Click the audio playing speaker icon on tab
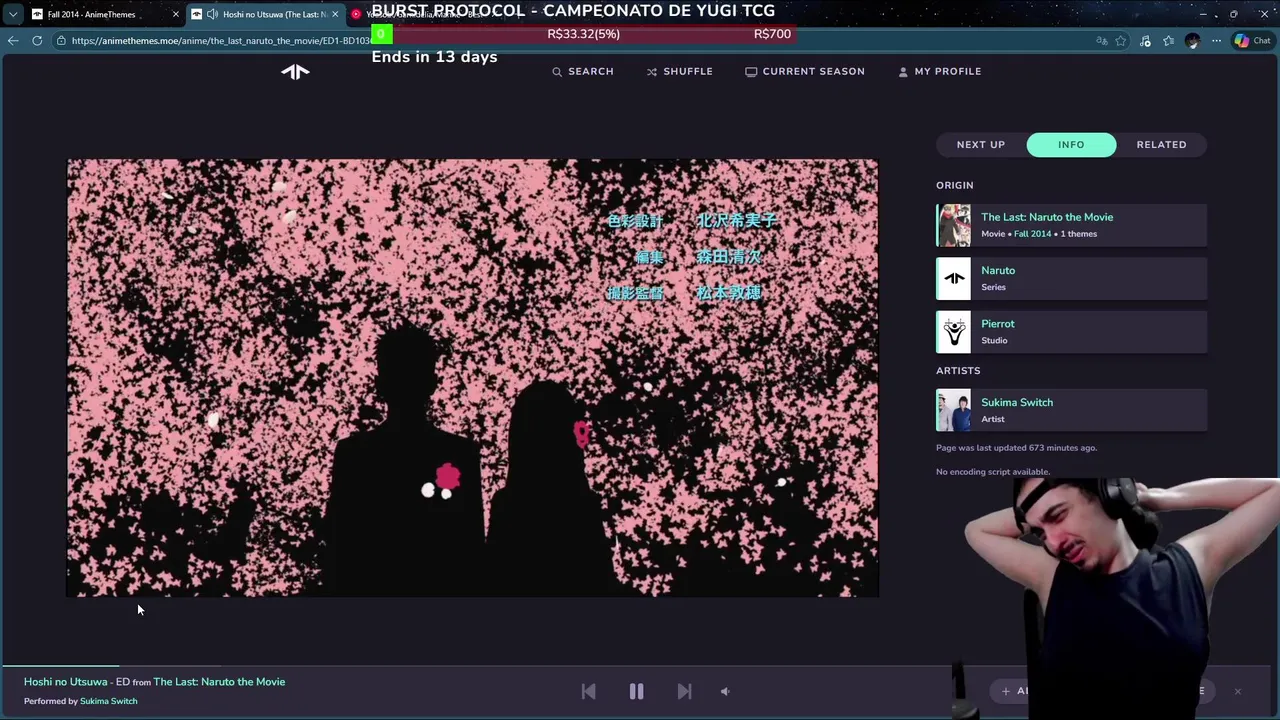This screenshot has height=720, width=1280. click(212, 14)
